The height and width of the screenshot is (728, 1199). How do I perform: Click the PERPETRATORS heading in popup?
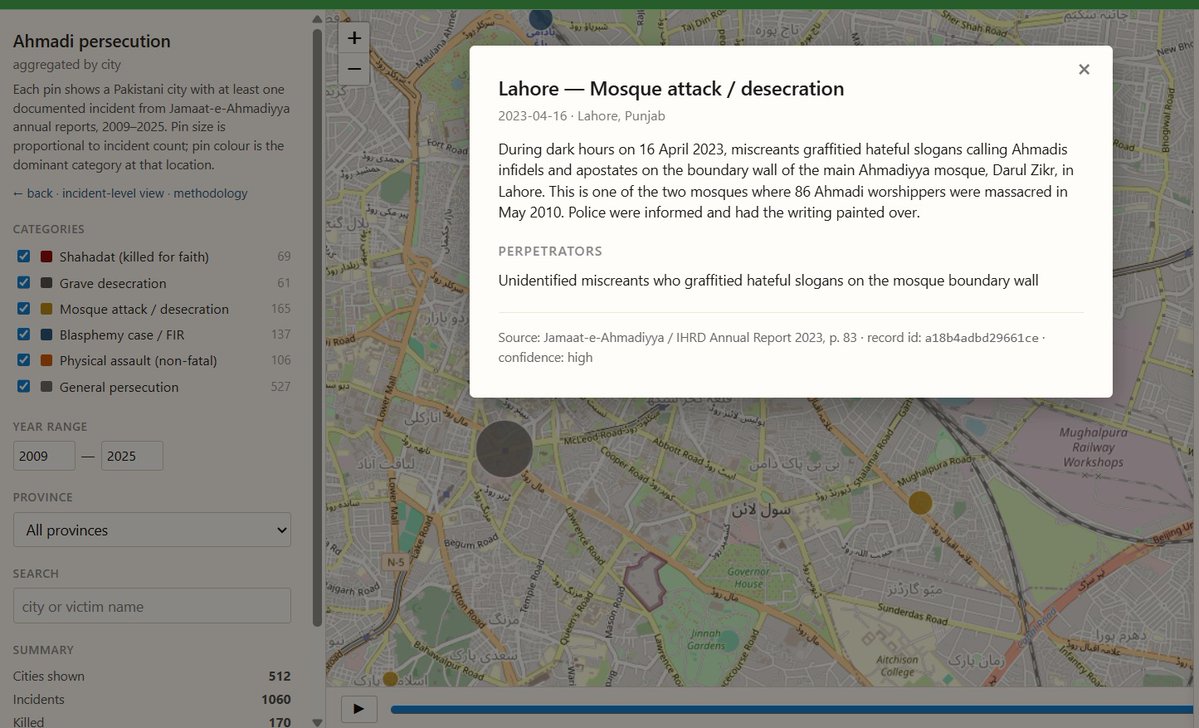(x=550, y=252)
